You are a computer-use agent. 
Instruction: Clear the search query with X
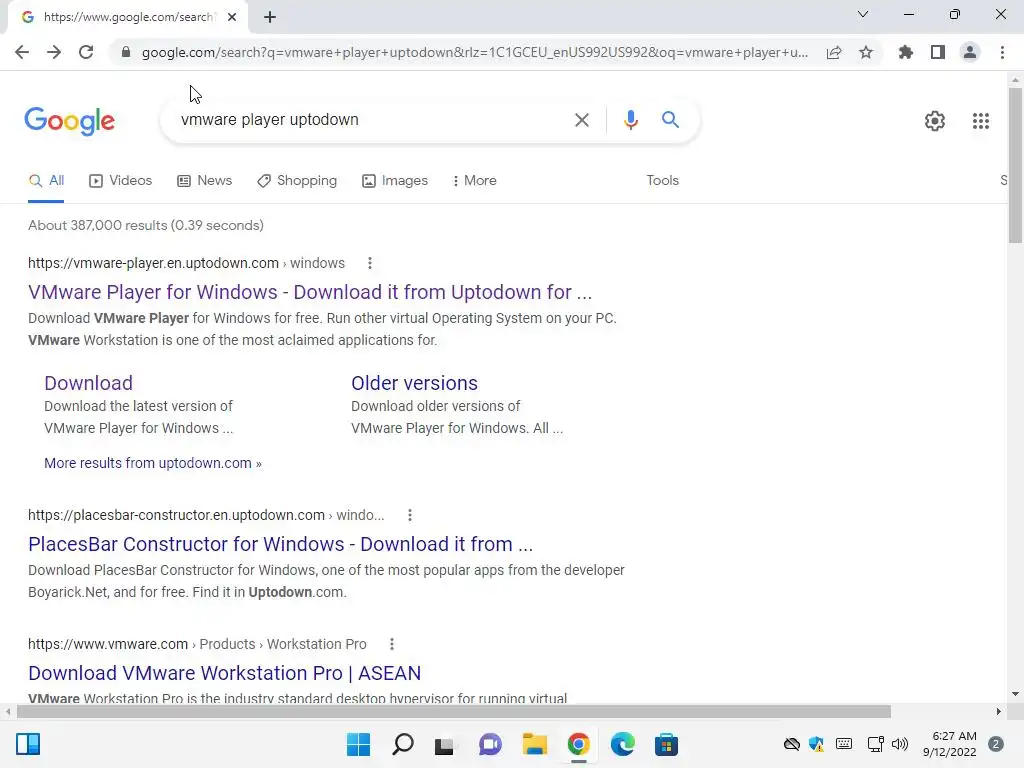point(582,120)
